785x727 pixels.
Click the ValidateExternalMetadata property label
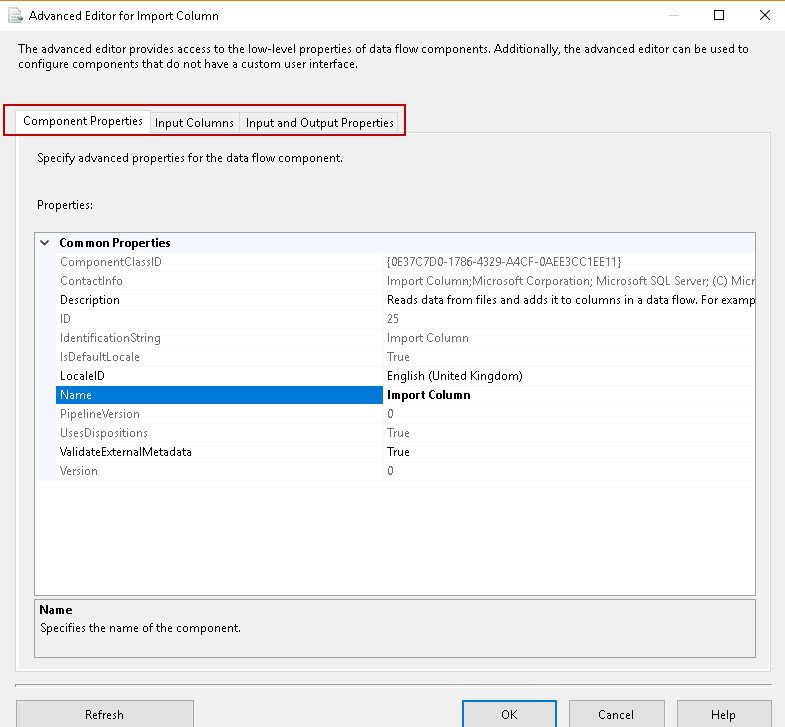click(125, 452)
